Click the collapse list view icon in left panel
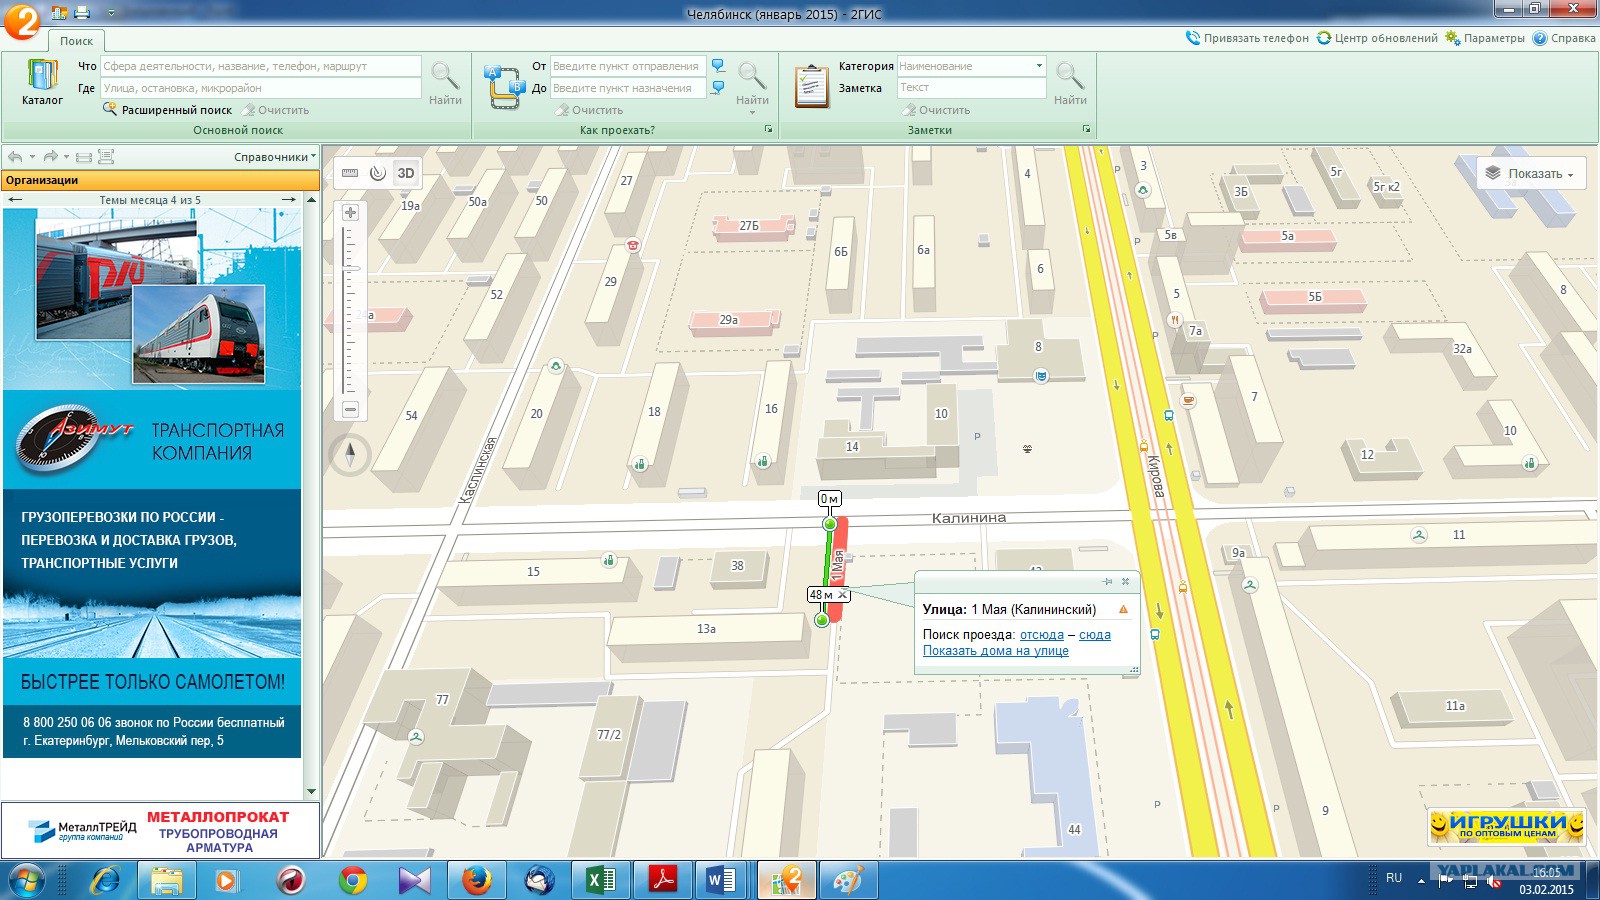Screen dimensions: 1600x900 tap(84, 157)
